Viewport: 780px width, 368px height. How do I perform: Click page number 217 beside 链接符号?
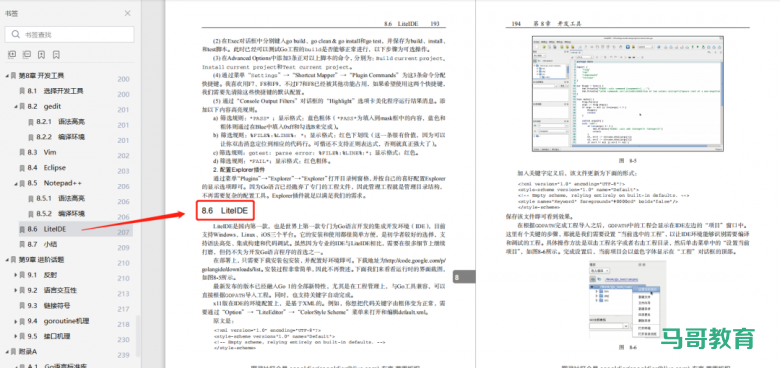pyautogui.click(x=123, y=309)
